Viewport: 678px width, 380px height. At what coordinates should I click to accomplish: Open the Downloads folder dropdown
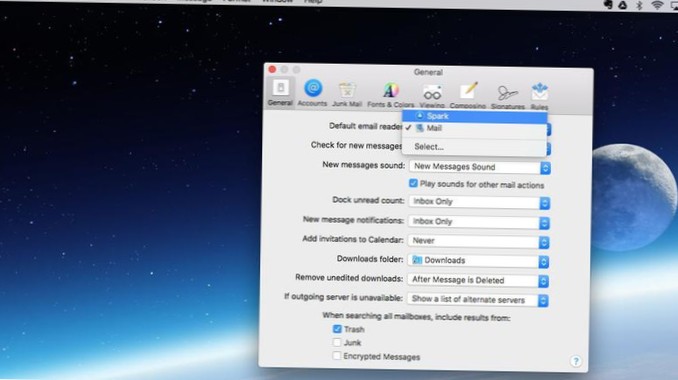point(478,261)
